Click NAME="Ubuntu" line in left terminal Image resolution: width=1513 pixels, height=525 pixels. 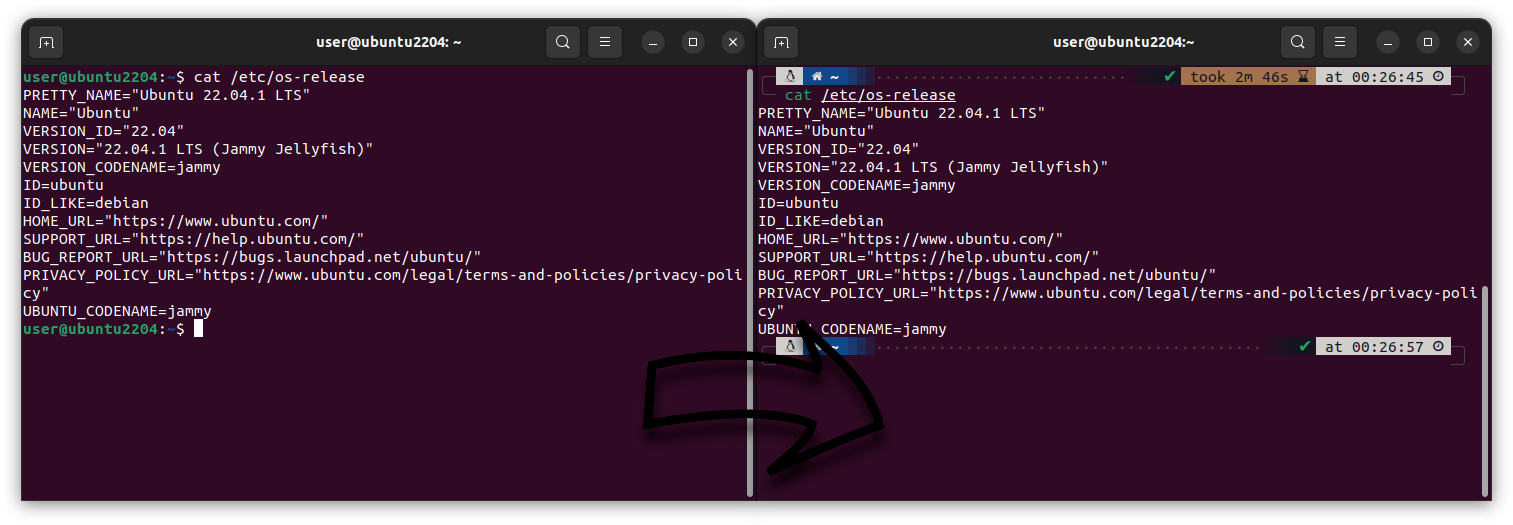[81, 113]
